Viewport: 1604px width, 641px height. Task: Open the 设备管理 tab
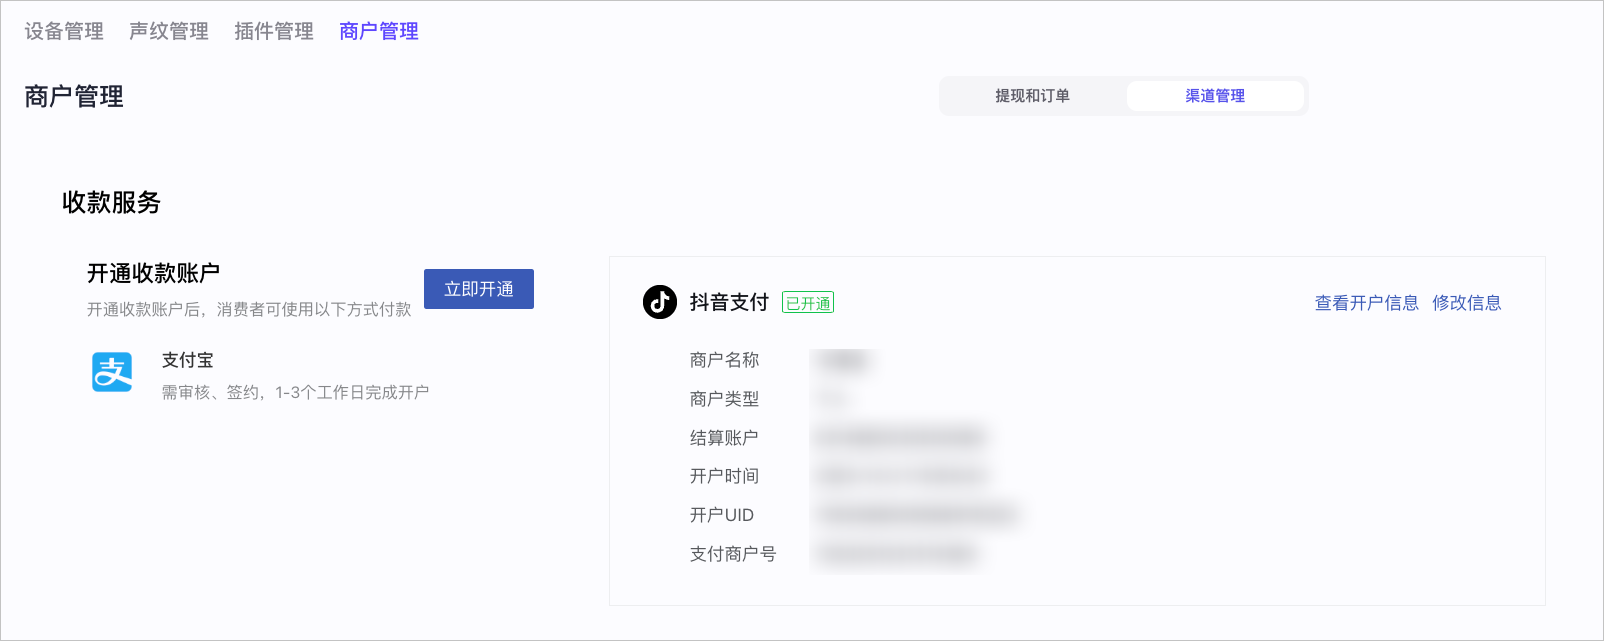pos(64,31)
